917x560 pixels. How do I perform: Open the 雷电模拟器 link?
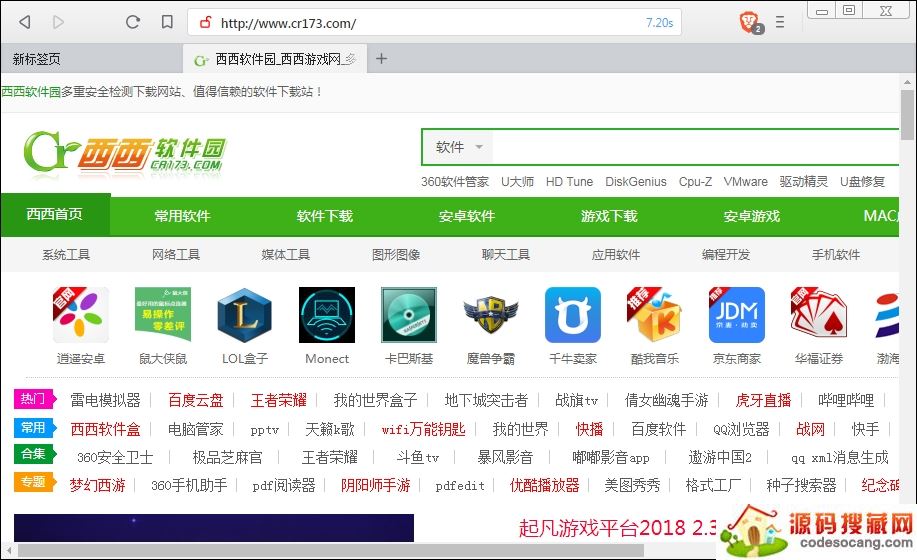(x=105, y=400)
